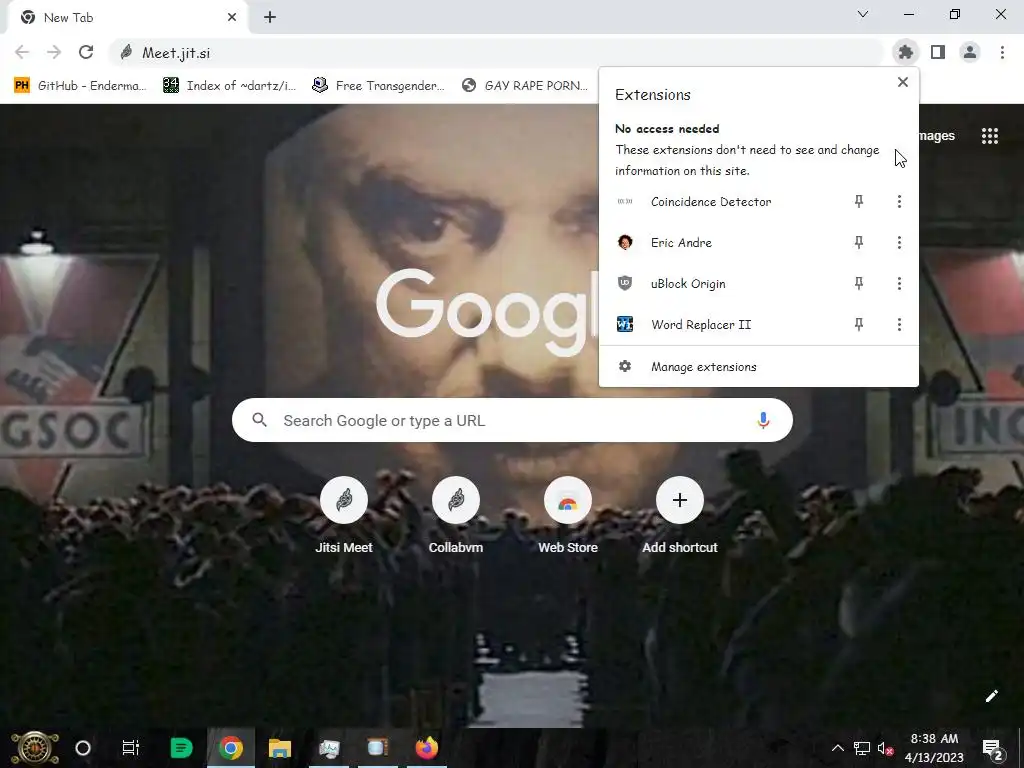The height and width of the screenshot is (768, 1024).
Task: Open the GitHub bookmark
Action: [81, 86]
